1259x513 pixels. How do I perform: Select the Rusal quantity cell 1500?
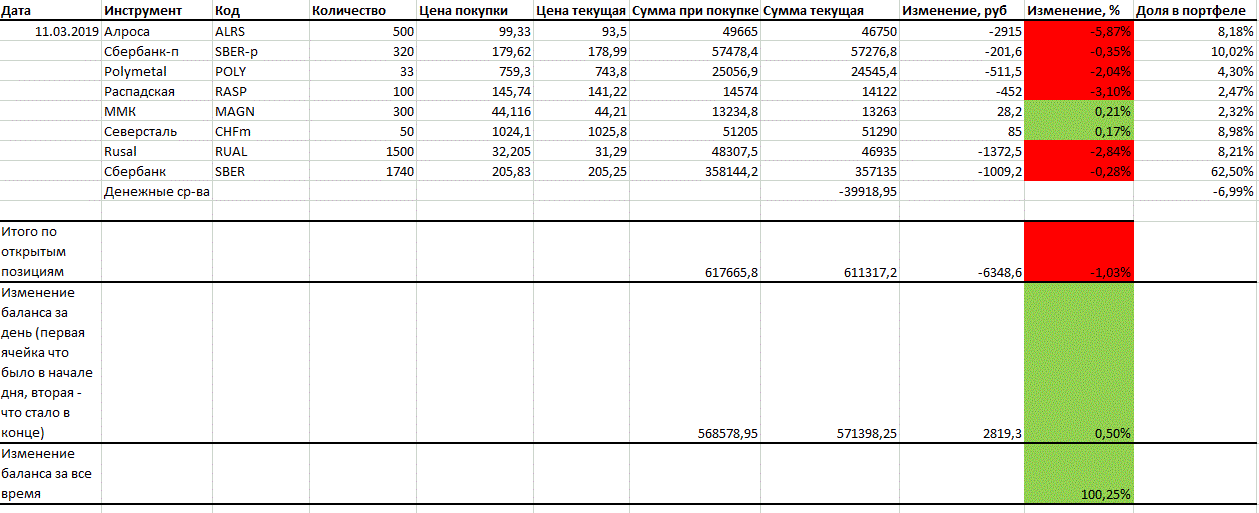(363, 151)
